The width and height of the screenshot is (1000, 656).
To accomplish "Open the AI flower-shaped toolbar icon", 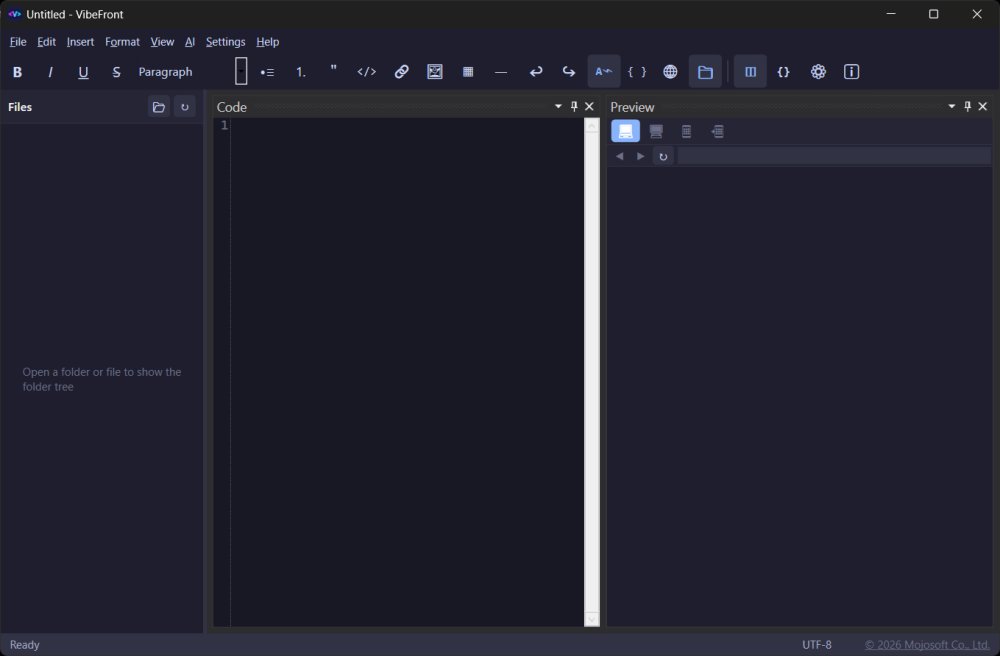I will 818,72.
